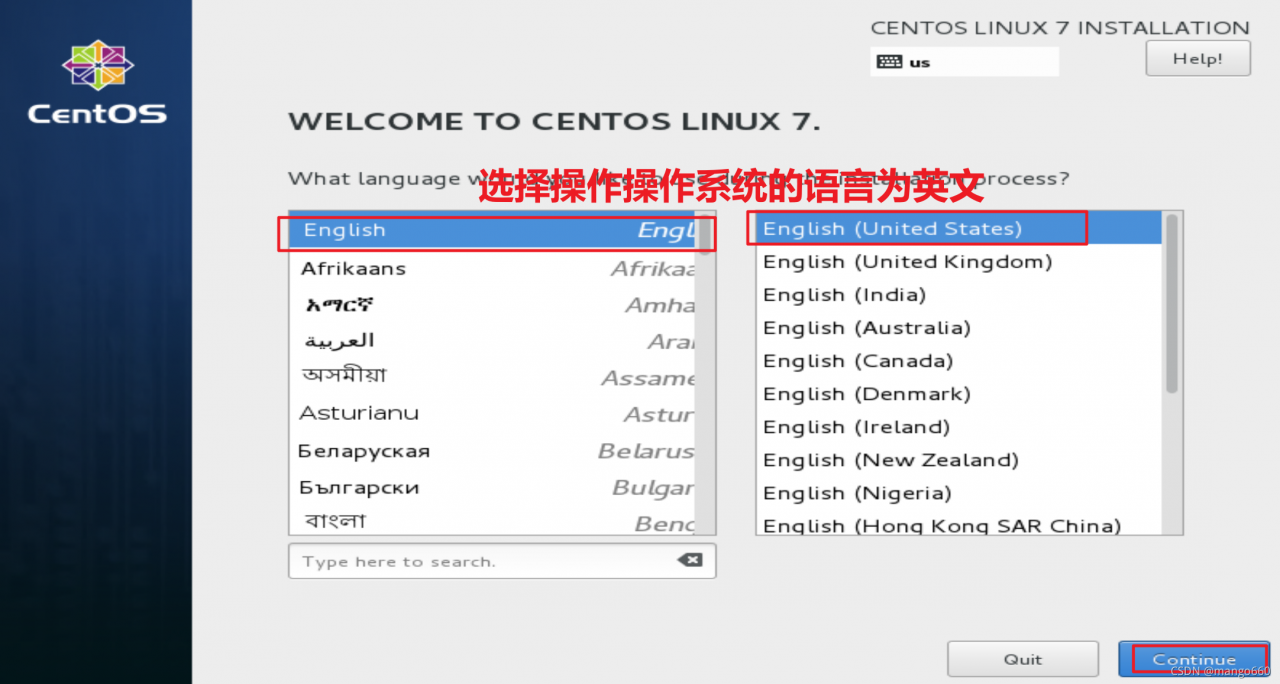Select English (United Kingdom) locale
This screenshot has height=684, width=1280.
[907, 261]
